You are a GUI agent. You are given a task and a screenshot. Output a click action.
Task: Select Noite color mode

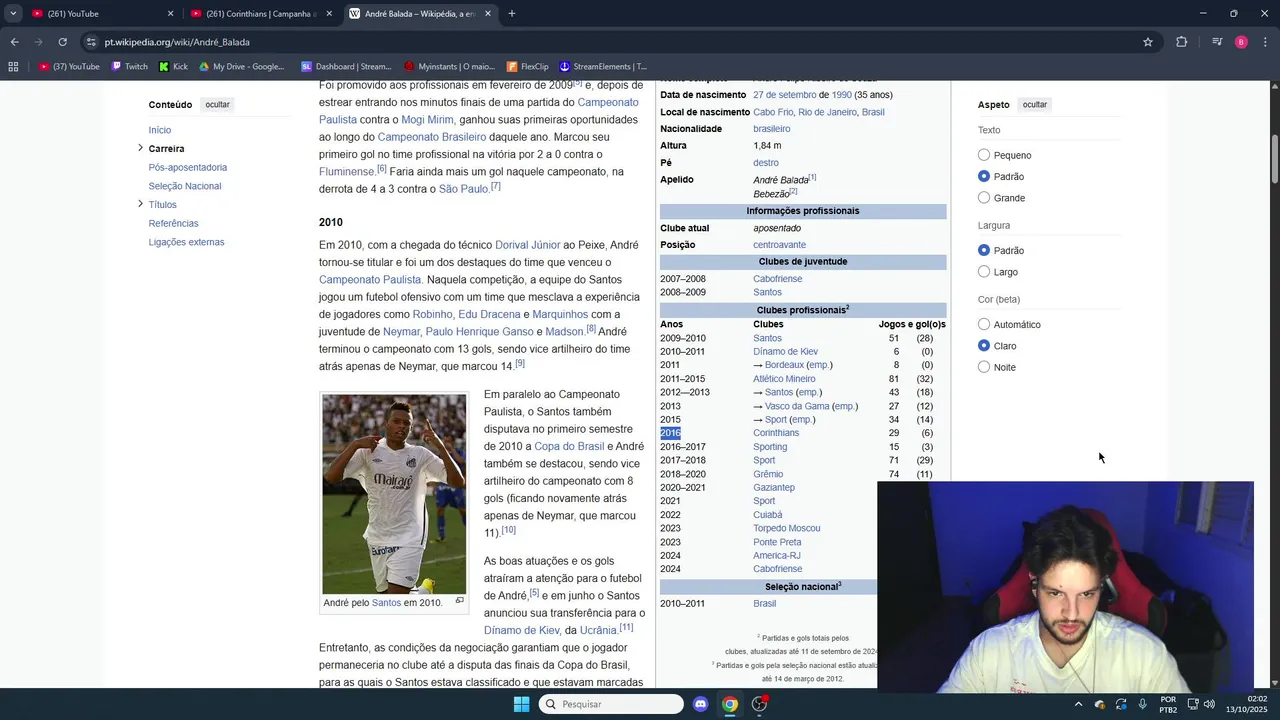pos(984,367)
